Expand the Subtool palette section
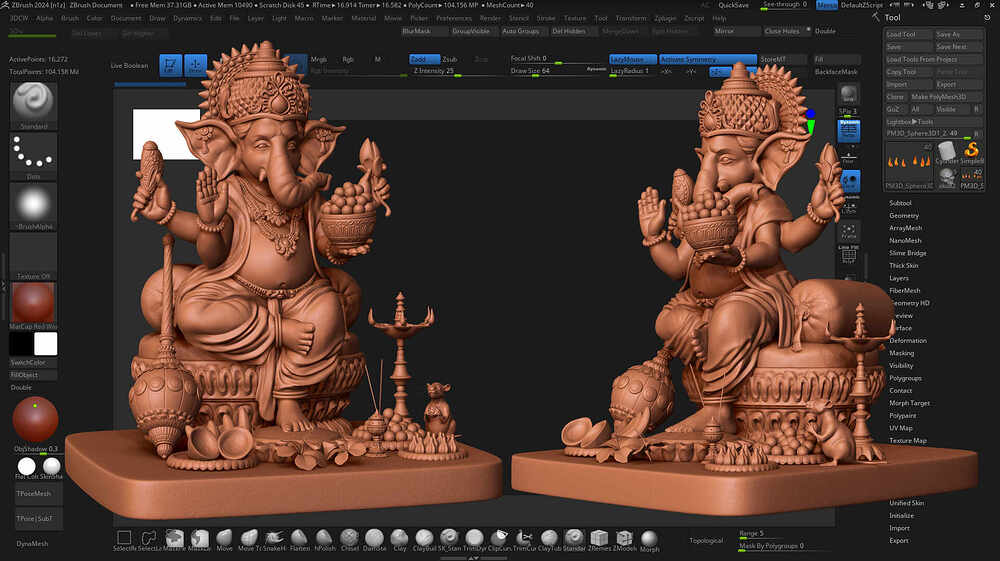1000x561 pixels. 901,203
